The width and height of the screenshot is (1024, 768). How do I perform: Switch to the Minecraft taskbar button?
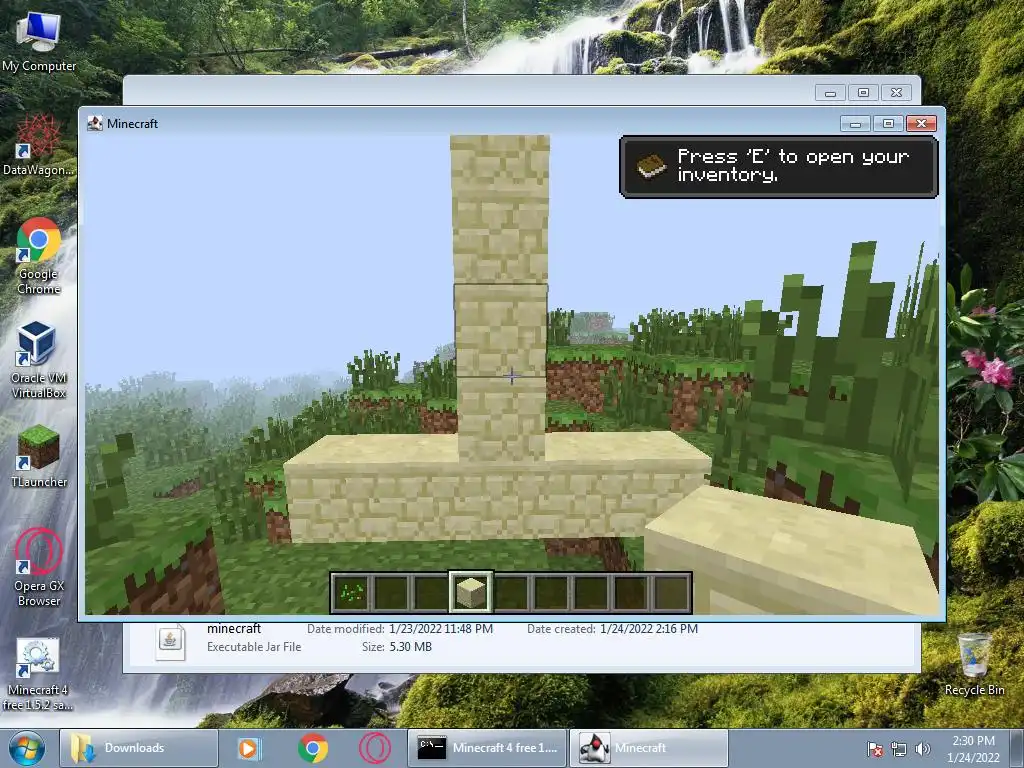pyautogui.click(x=648, y=748)
